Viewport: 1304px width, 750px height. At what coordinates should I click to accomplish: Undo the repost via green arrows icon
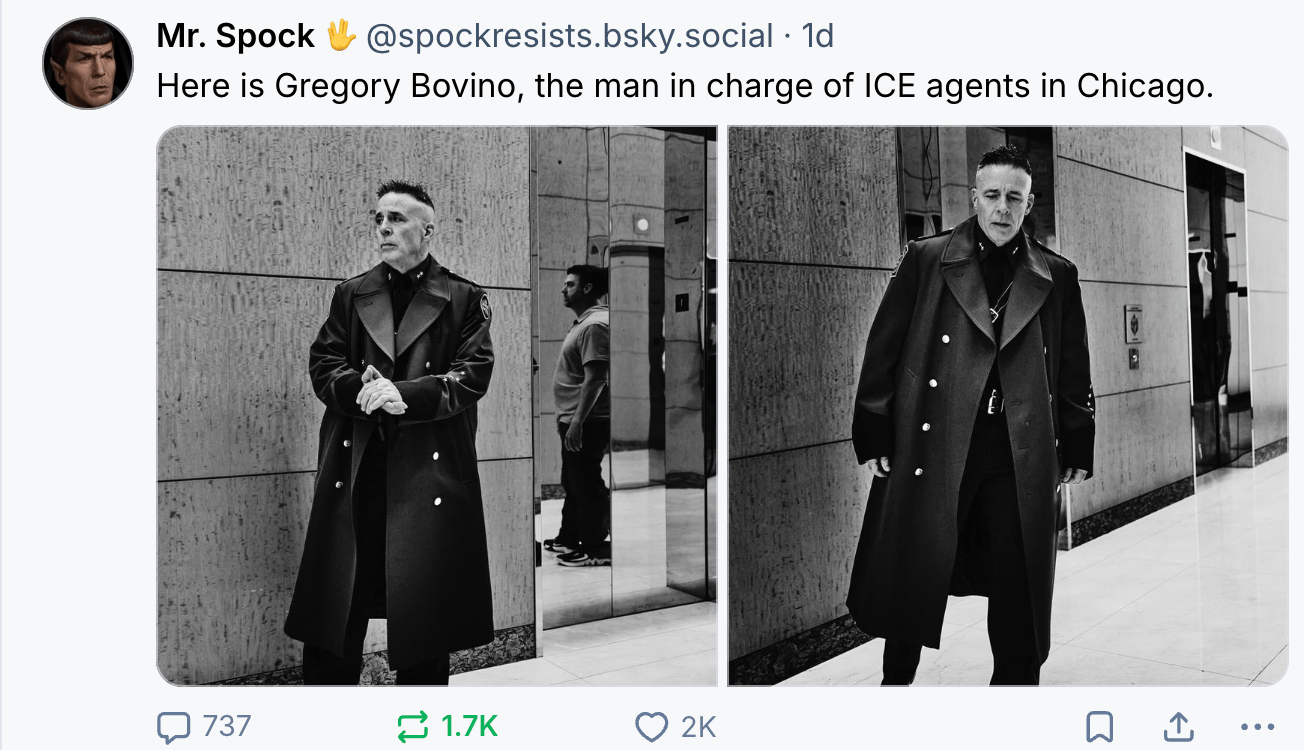412,727
